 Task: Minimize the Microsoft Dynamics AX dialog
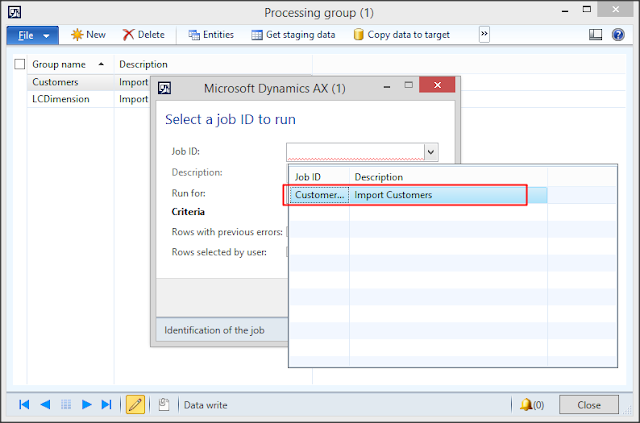click(x=387, y=87)
